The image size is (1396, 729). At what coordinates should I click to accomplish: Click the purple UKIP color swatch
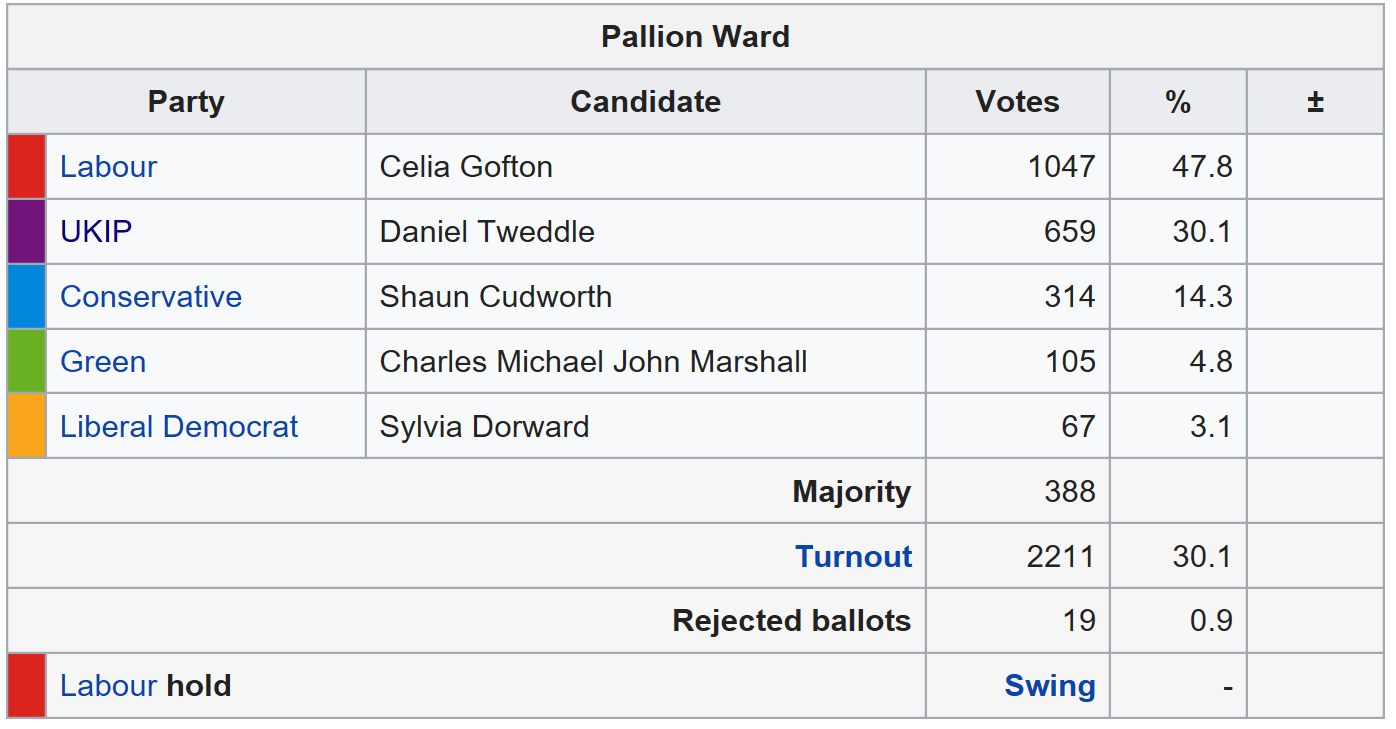point(27,232)
